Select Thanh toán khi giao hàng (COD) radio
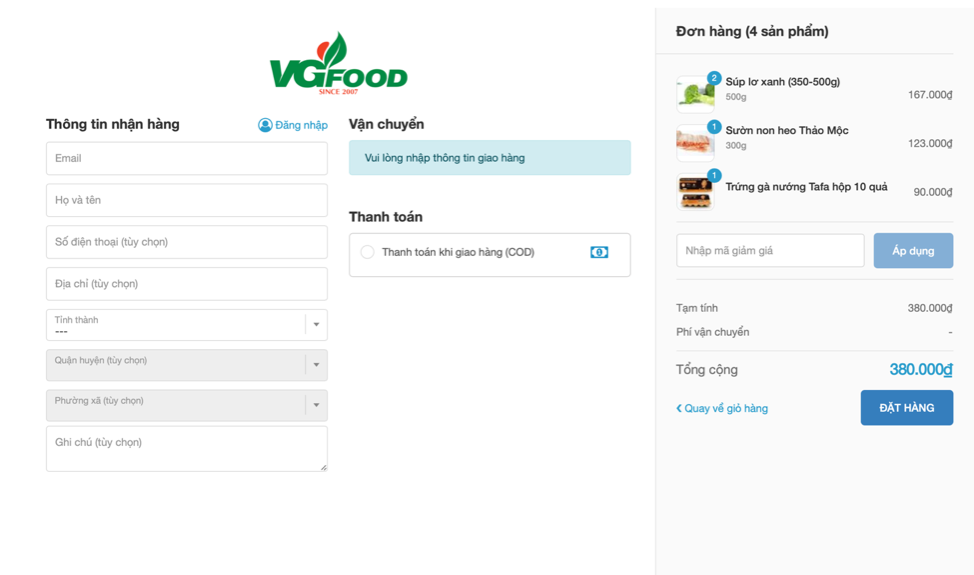The height and width of the screenshot is (575, 974). coord(367,252)
